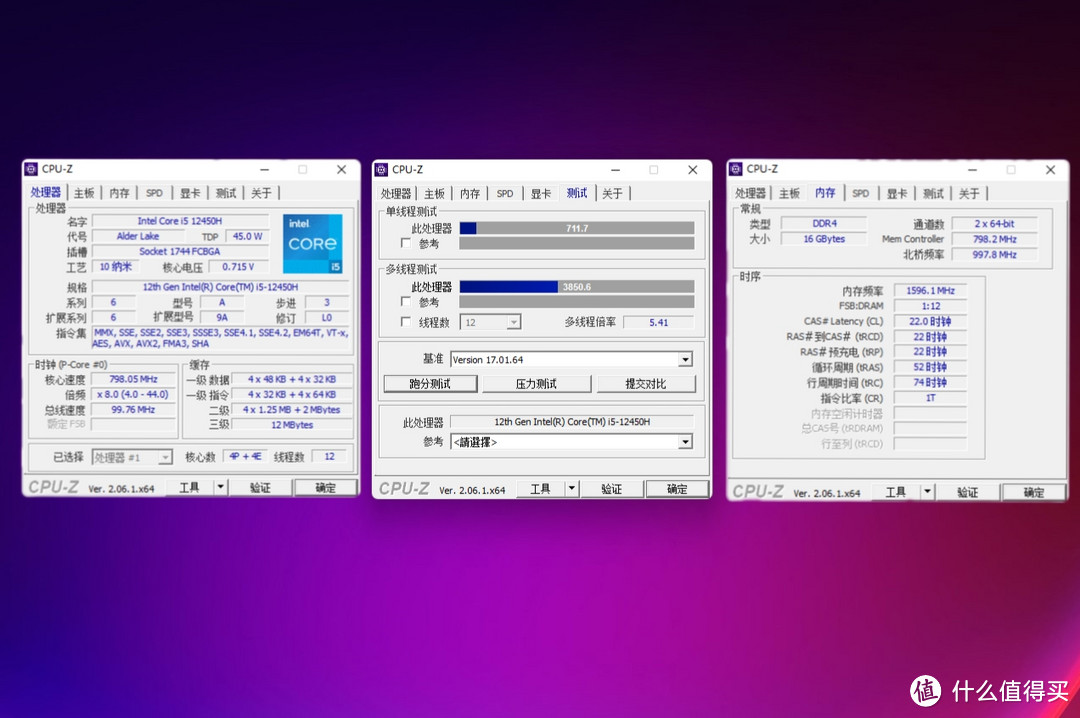Image resolution: width=1080 pixels, height=718 pixels.
Task: Minimize the middle CPU-Z benchmark window
Action: coord(615,170)
